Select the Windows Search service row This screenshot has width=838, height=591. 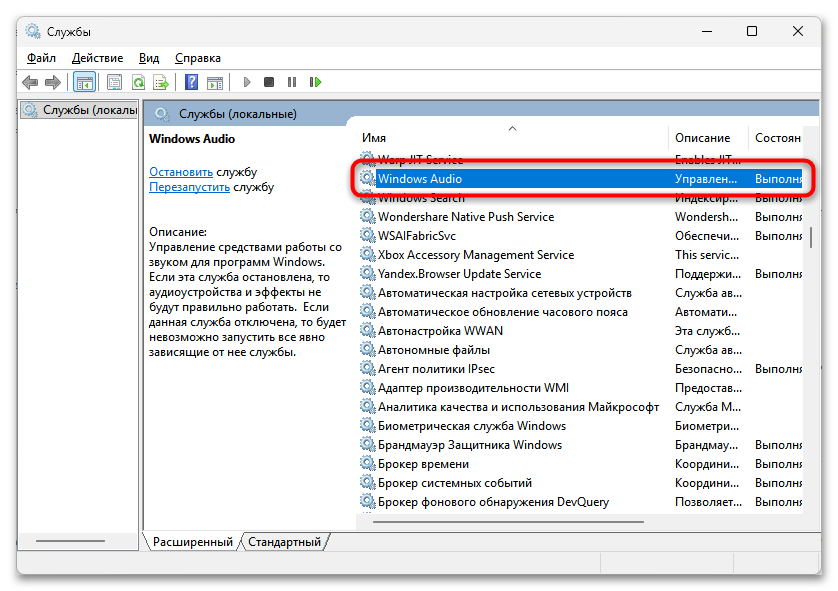click(421, 198)
